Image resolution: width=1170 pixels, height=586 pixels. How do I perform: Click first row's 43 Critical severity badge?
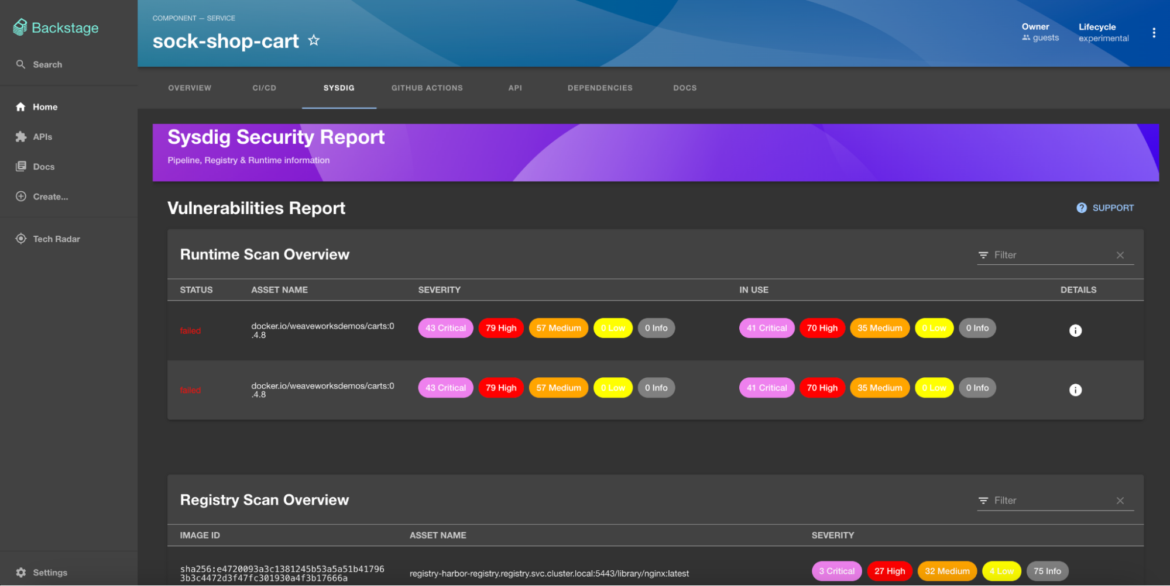pos(445,328)
